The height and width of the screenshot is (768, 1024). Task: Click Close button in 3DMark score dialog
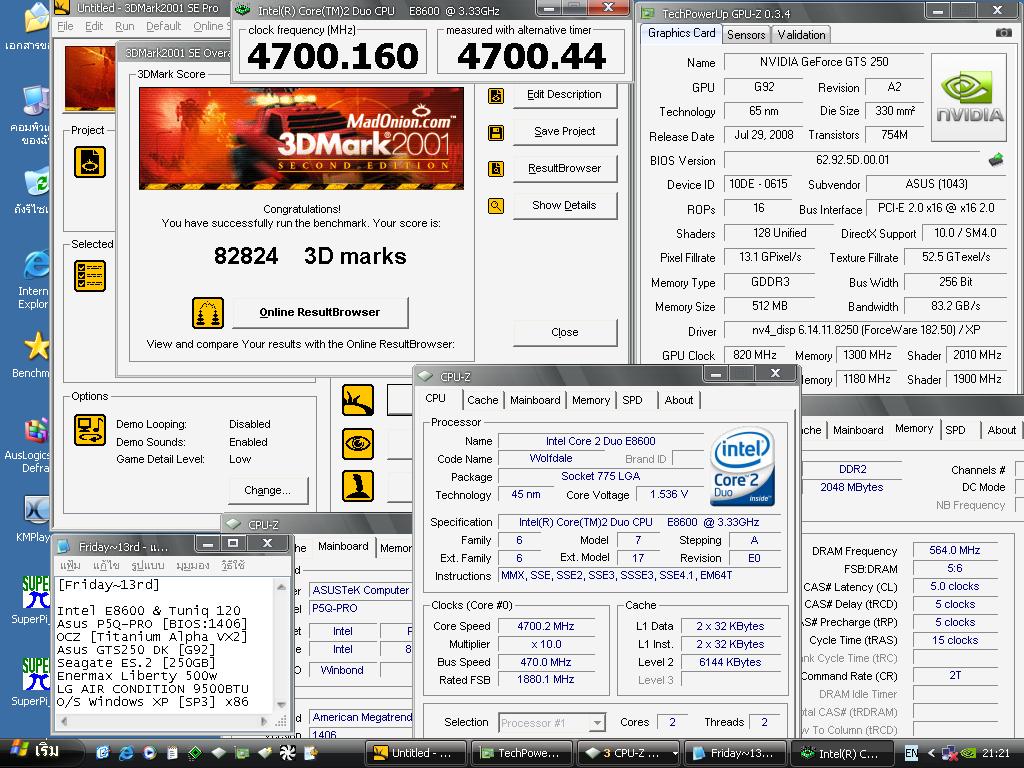[564, 332]
